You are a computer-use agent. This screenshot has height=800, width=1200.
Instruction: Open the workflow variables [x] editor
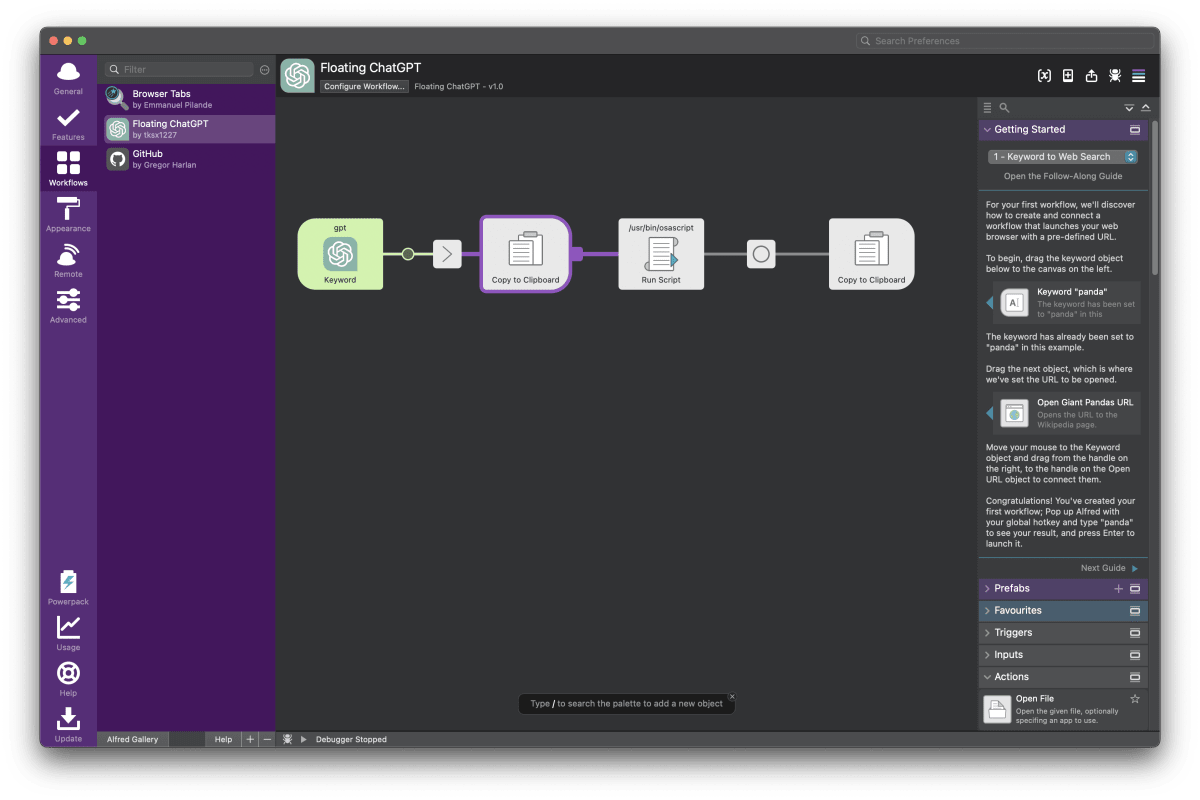(1044, 76)
